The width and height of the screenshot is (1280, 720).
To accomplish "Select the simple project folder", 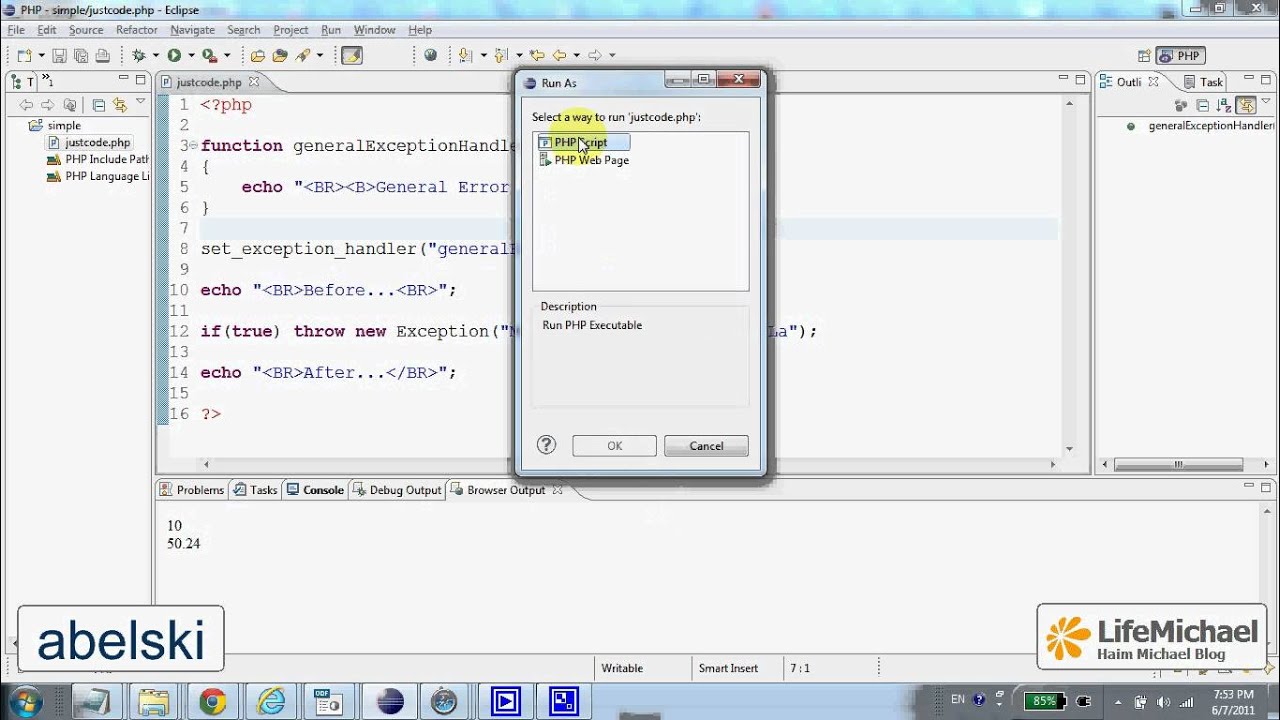I will point(56,126).
